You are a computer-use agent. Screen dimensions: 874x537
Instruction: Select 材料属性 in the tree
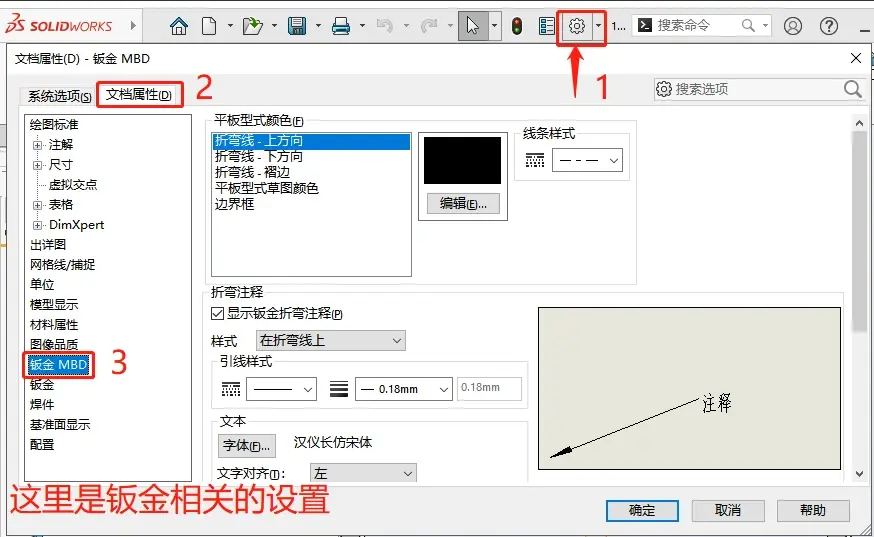(x=54, y=325)
